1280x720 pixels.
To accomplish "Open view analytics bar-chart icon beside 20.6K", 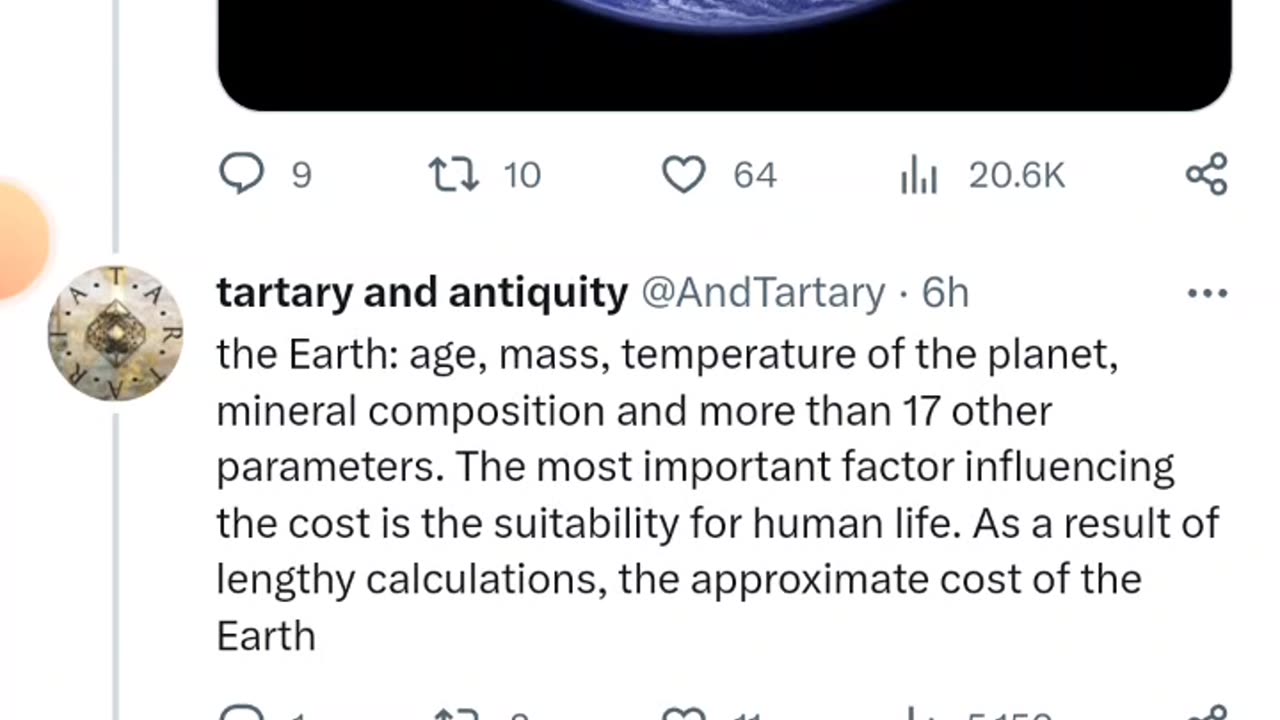I will click(x=918, y=176).
